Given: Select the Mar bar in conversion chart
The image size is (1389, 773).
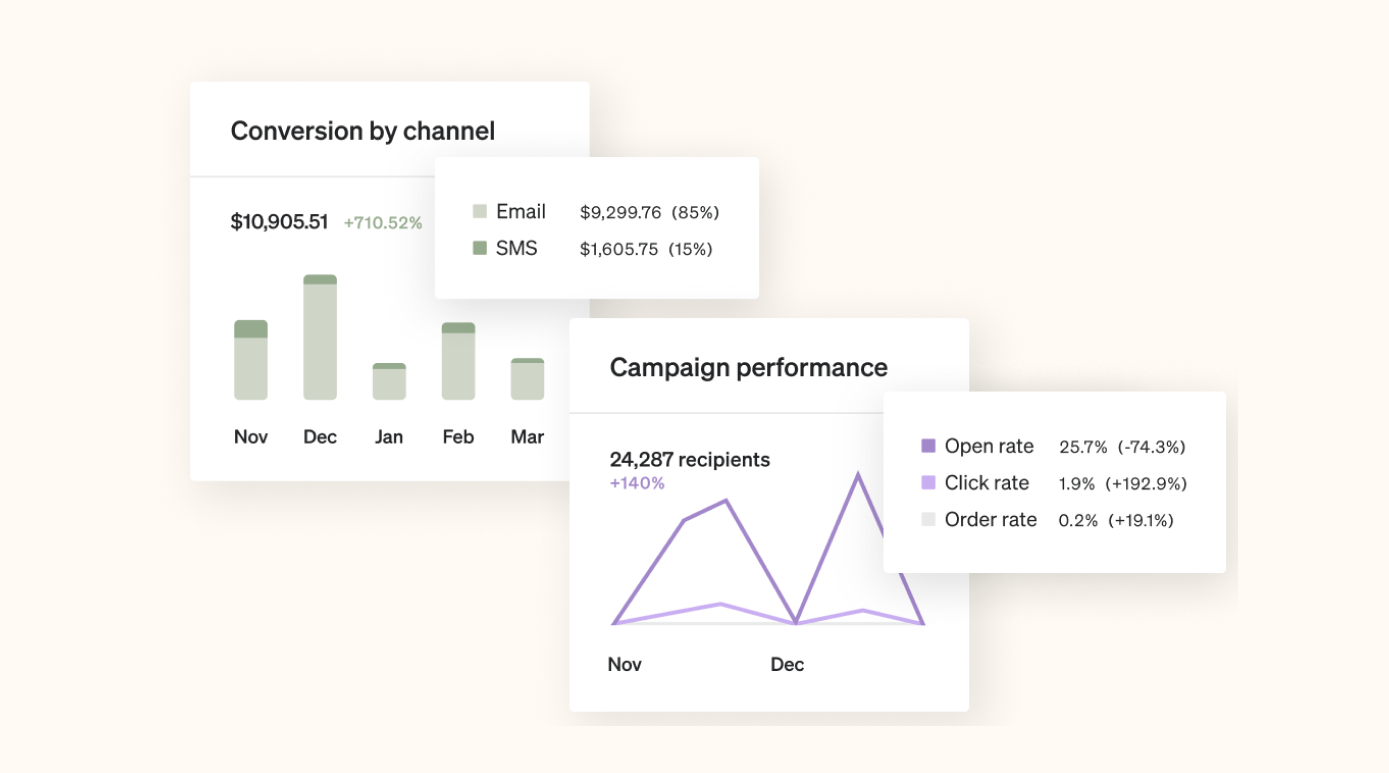Looking at the screenshot, I should pos(527,379).
